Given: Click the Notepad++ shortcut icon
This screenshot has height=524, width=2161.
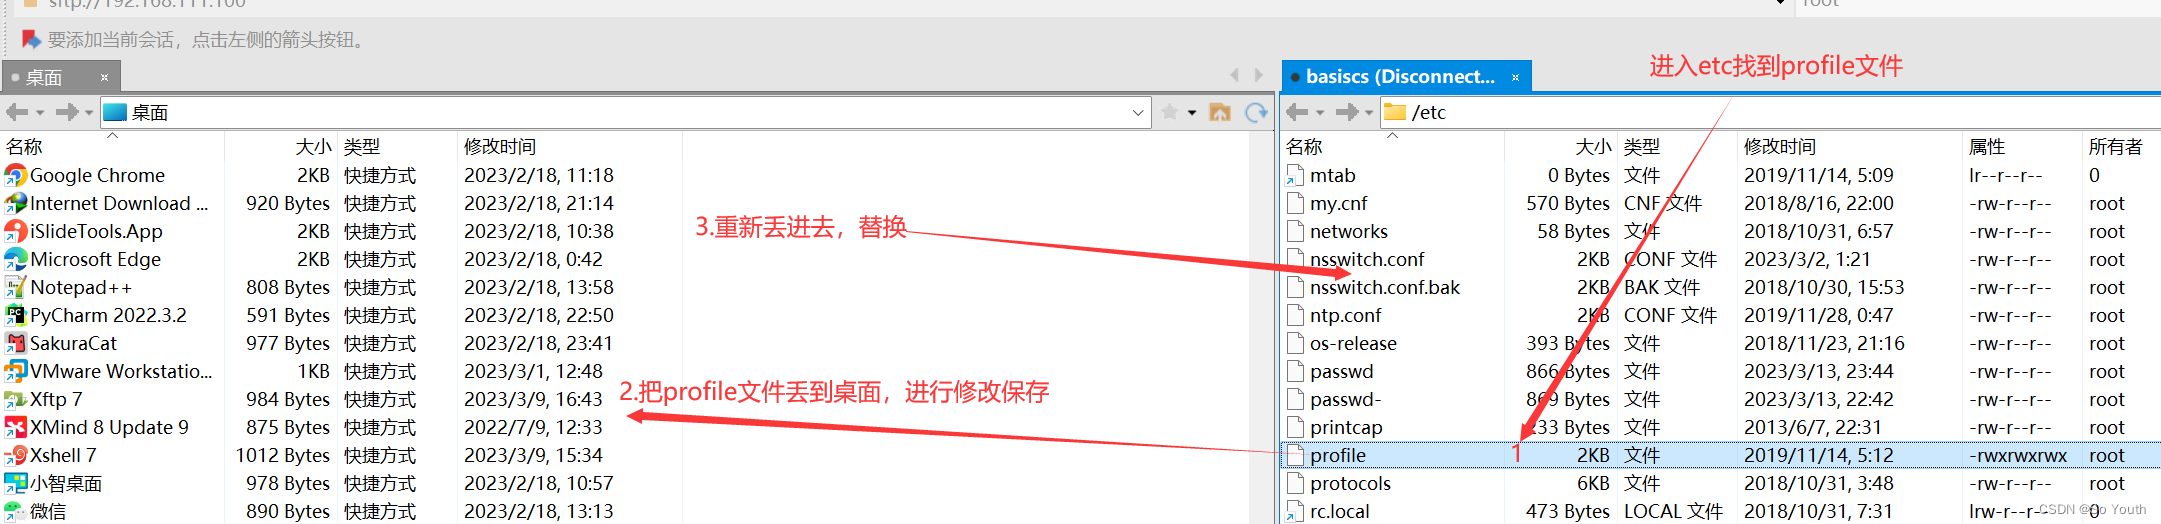Looking at the screenshot, I should point(15,287).
